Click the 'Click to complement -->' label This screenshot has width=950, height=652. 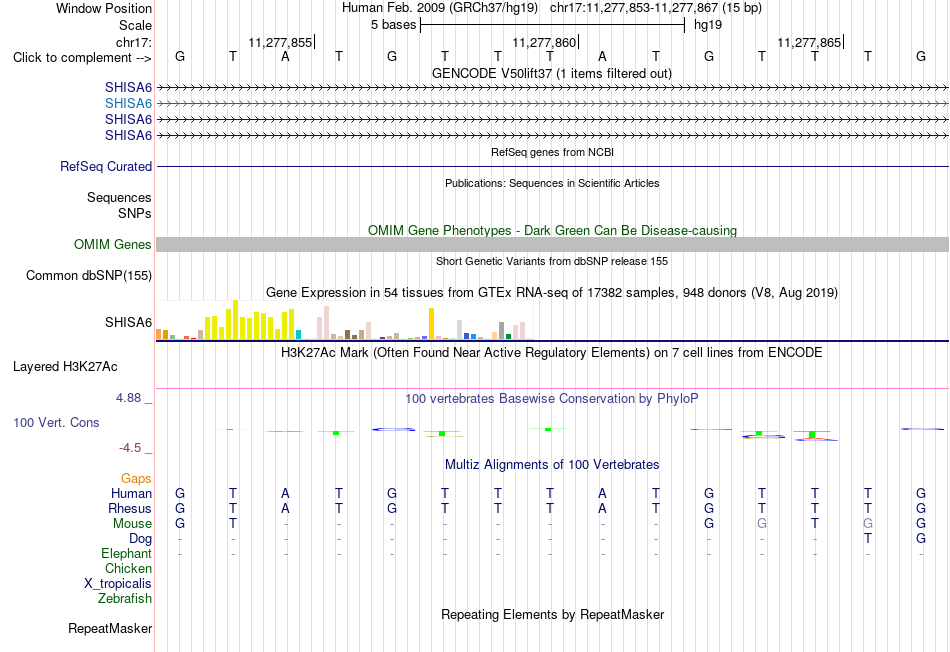82,58
